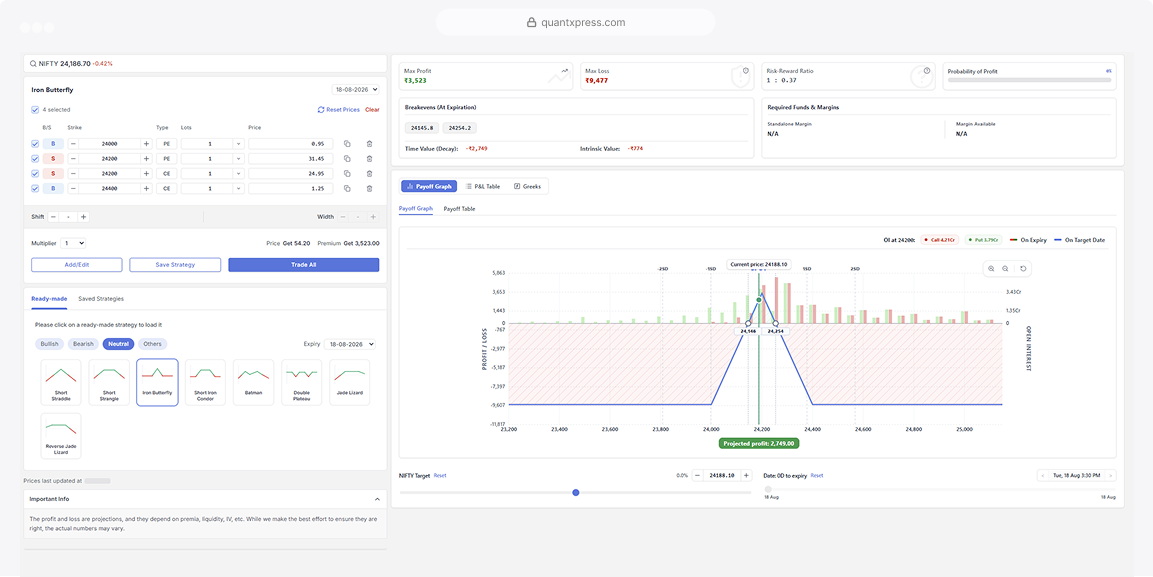The width and height of the screenshot is (1153, 577).
Task: Click the date-to-expiry slider handle
Action: point(768,490)
